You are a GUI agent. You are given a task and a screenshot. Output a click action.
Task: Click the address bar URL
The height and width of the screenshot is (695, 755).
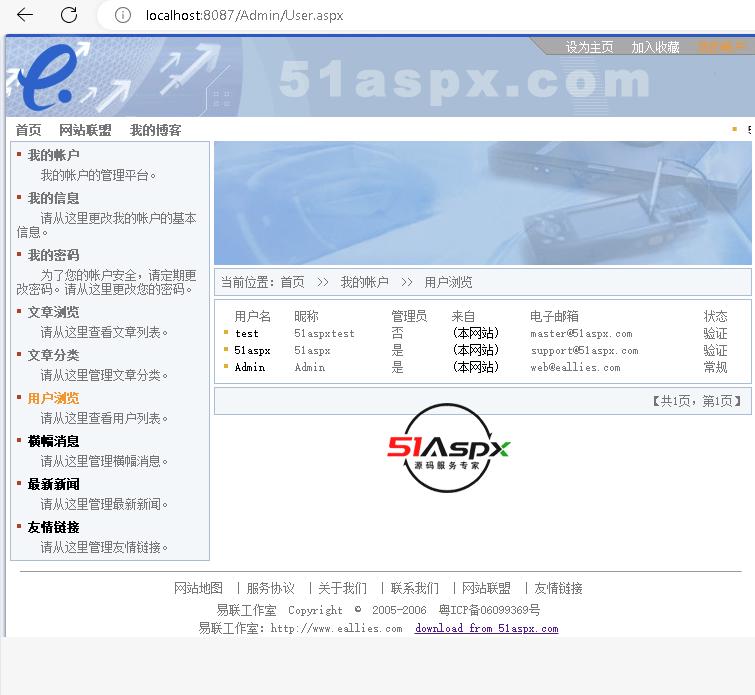click(245, 15)
